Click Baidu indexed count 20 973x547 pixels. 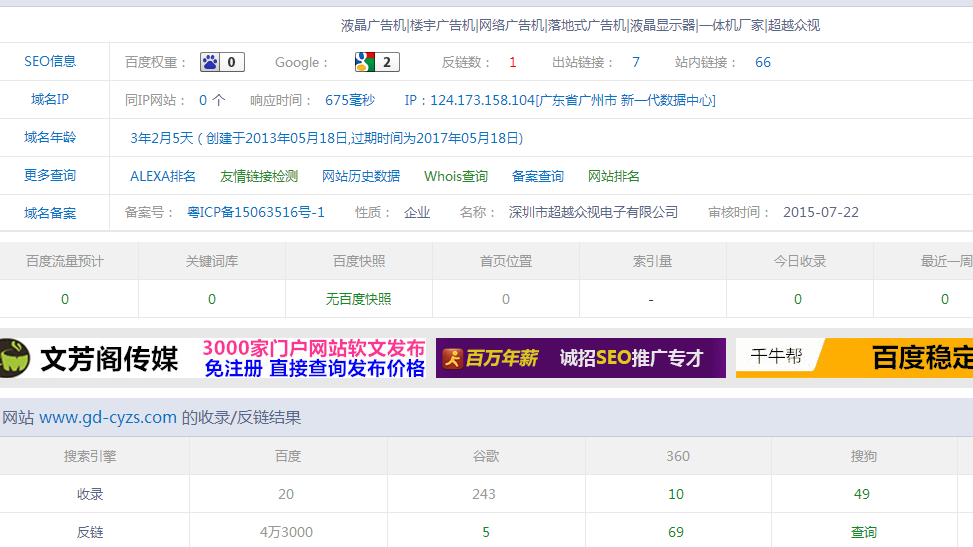286,494
